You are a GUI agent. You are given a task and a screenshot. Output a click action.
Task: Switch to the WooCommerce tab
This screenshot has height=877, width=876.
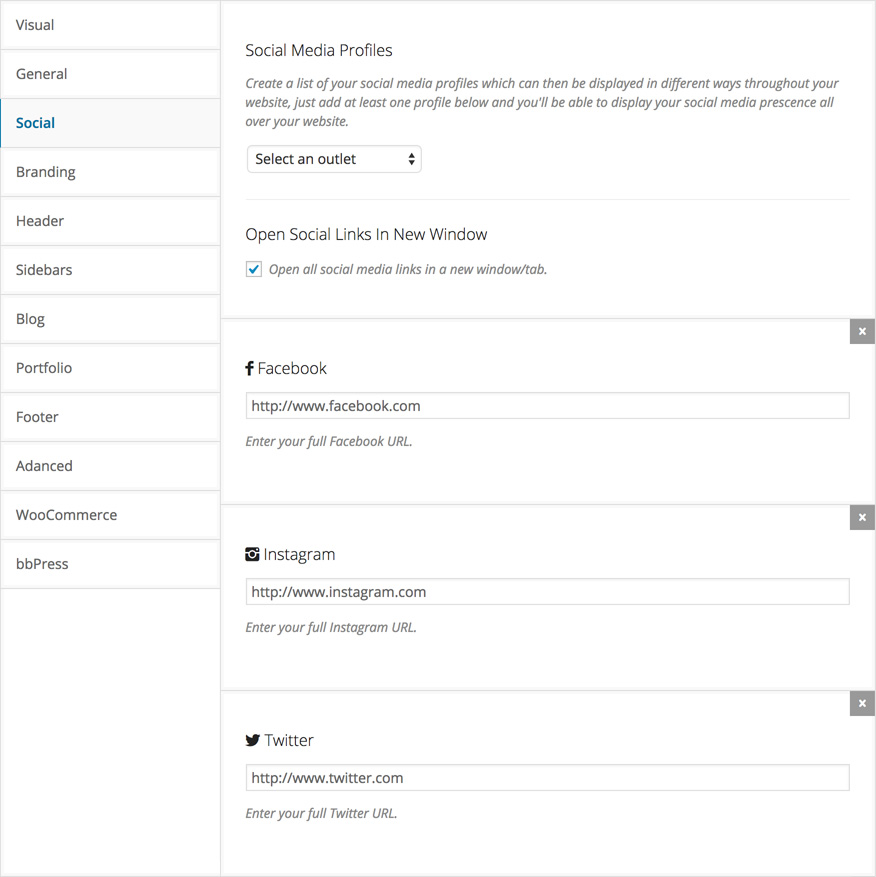click(x=110, y=515)
